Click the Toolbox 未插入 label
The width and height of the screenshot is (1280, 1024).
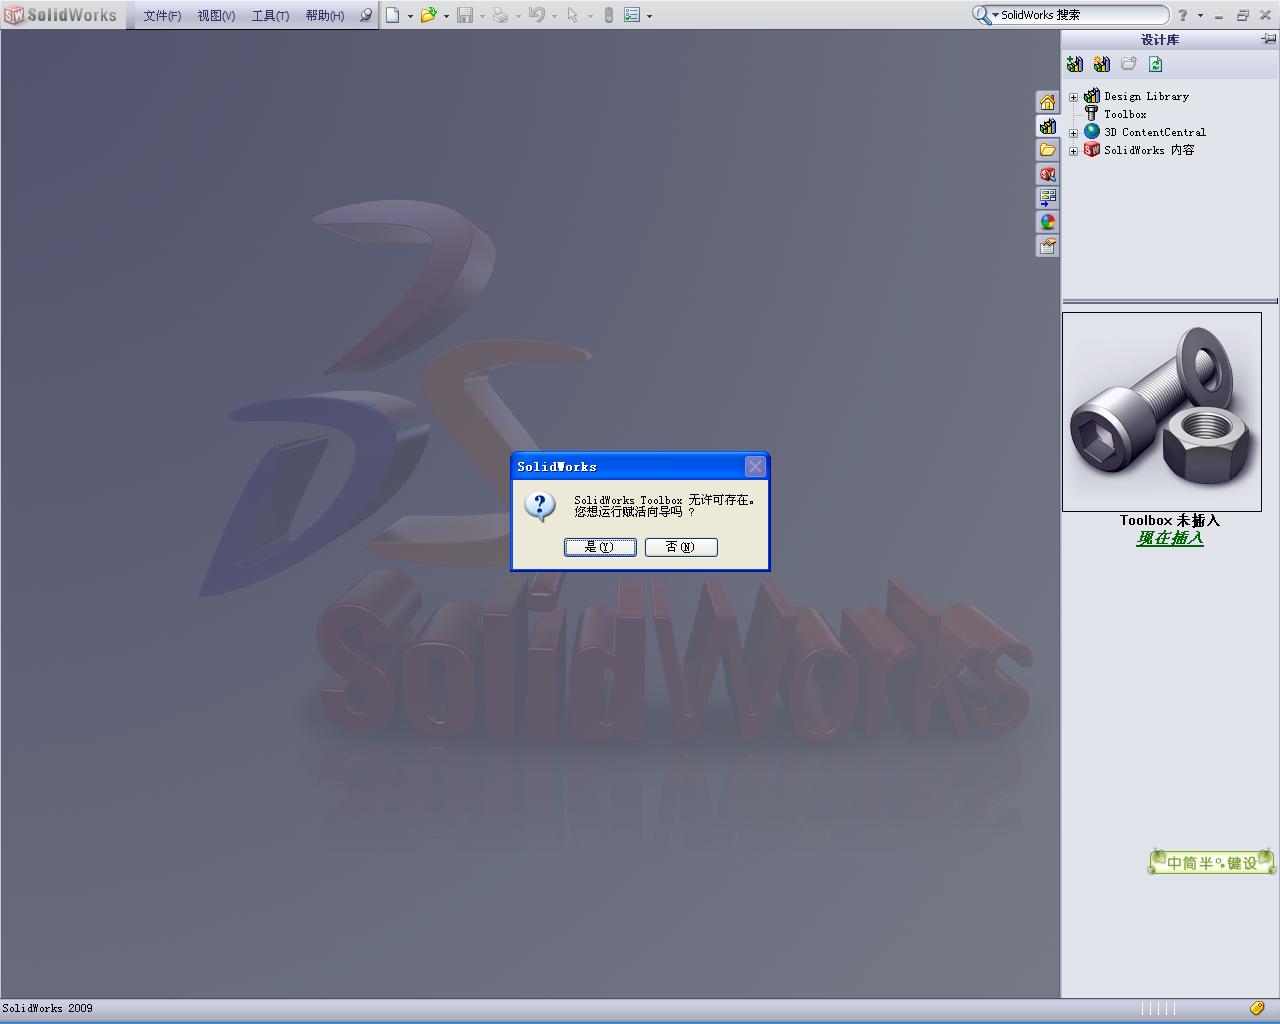coord(1170,520)
